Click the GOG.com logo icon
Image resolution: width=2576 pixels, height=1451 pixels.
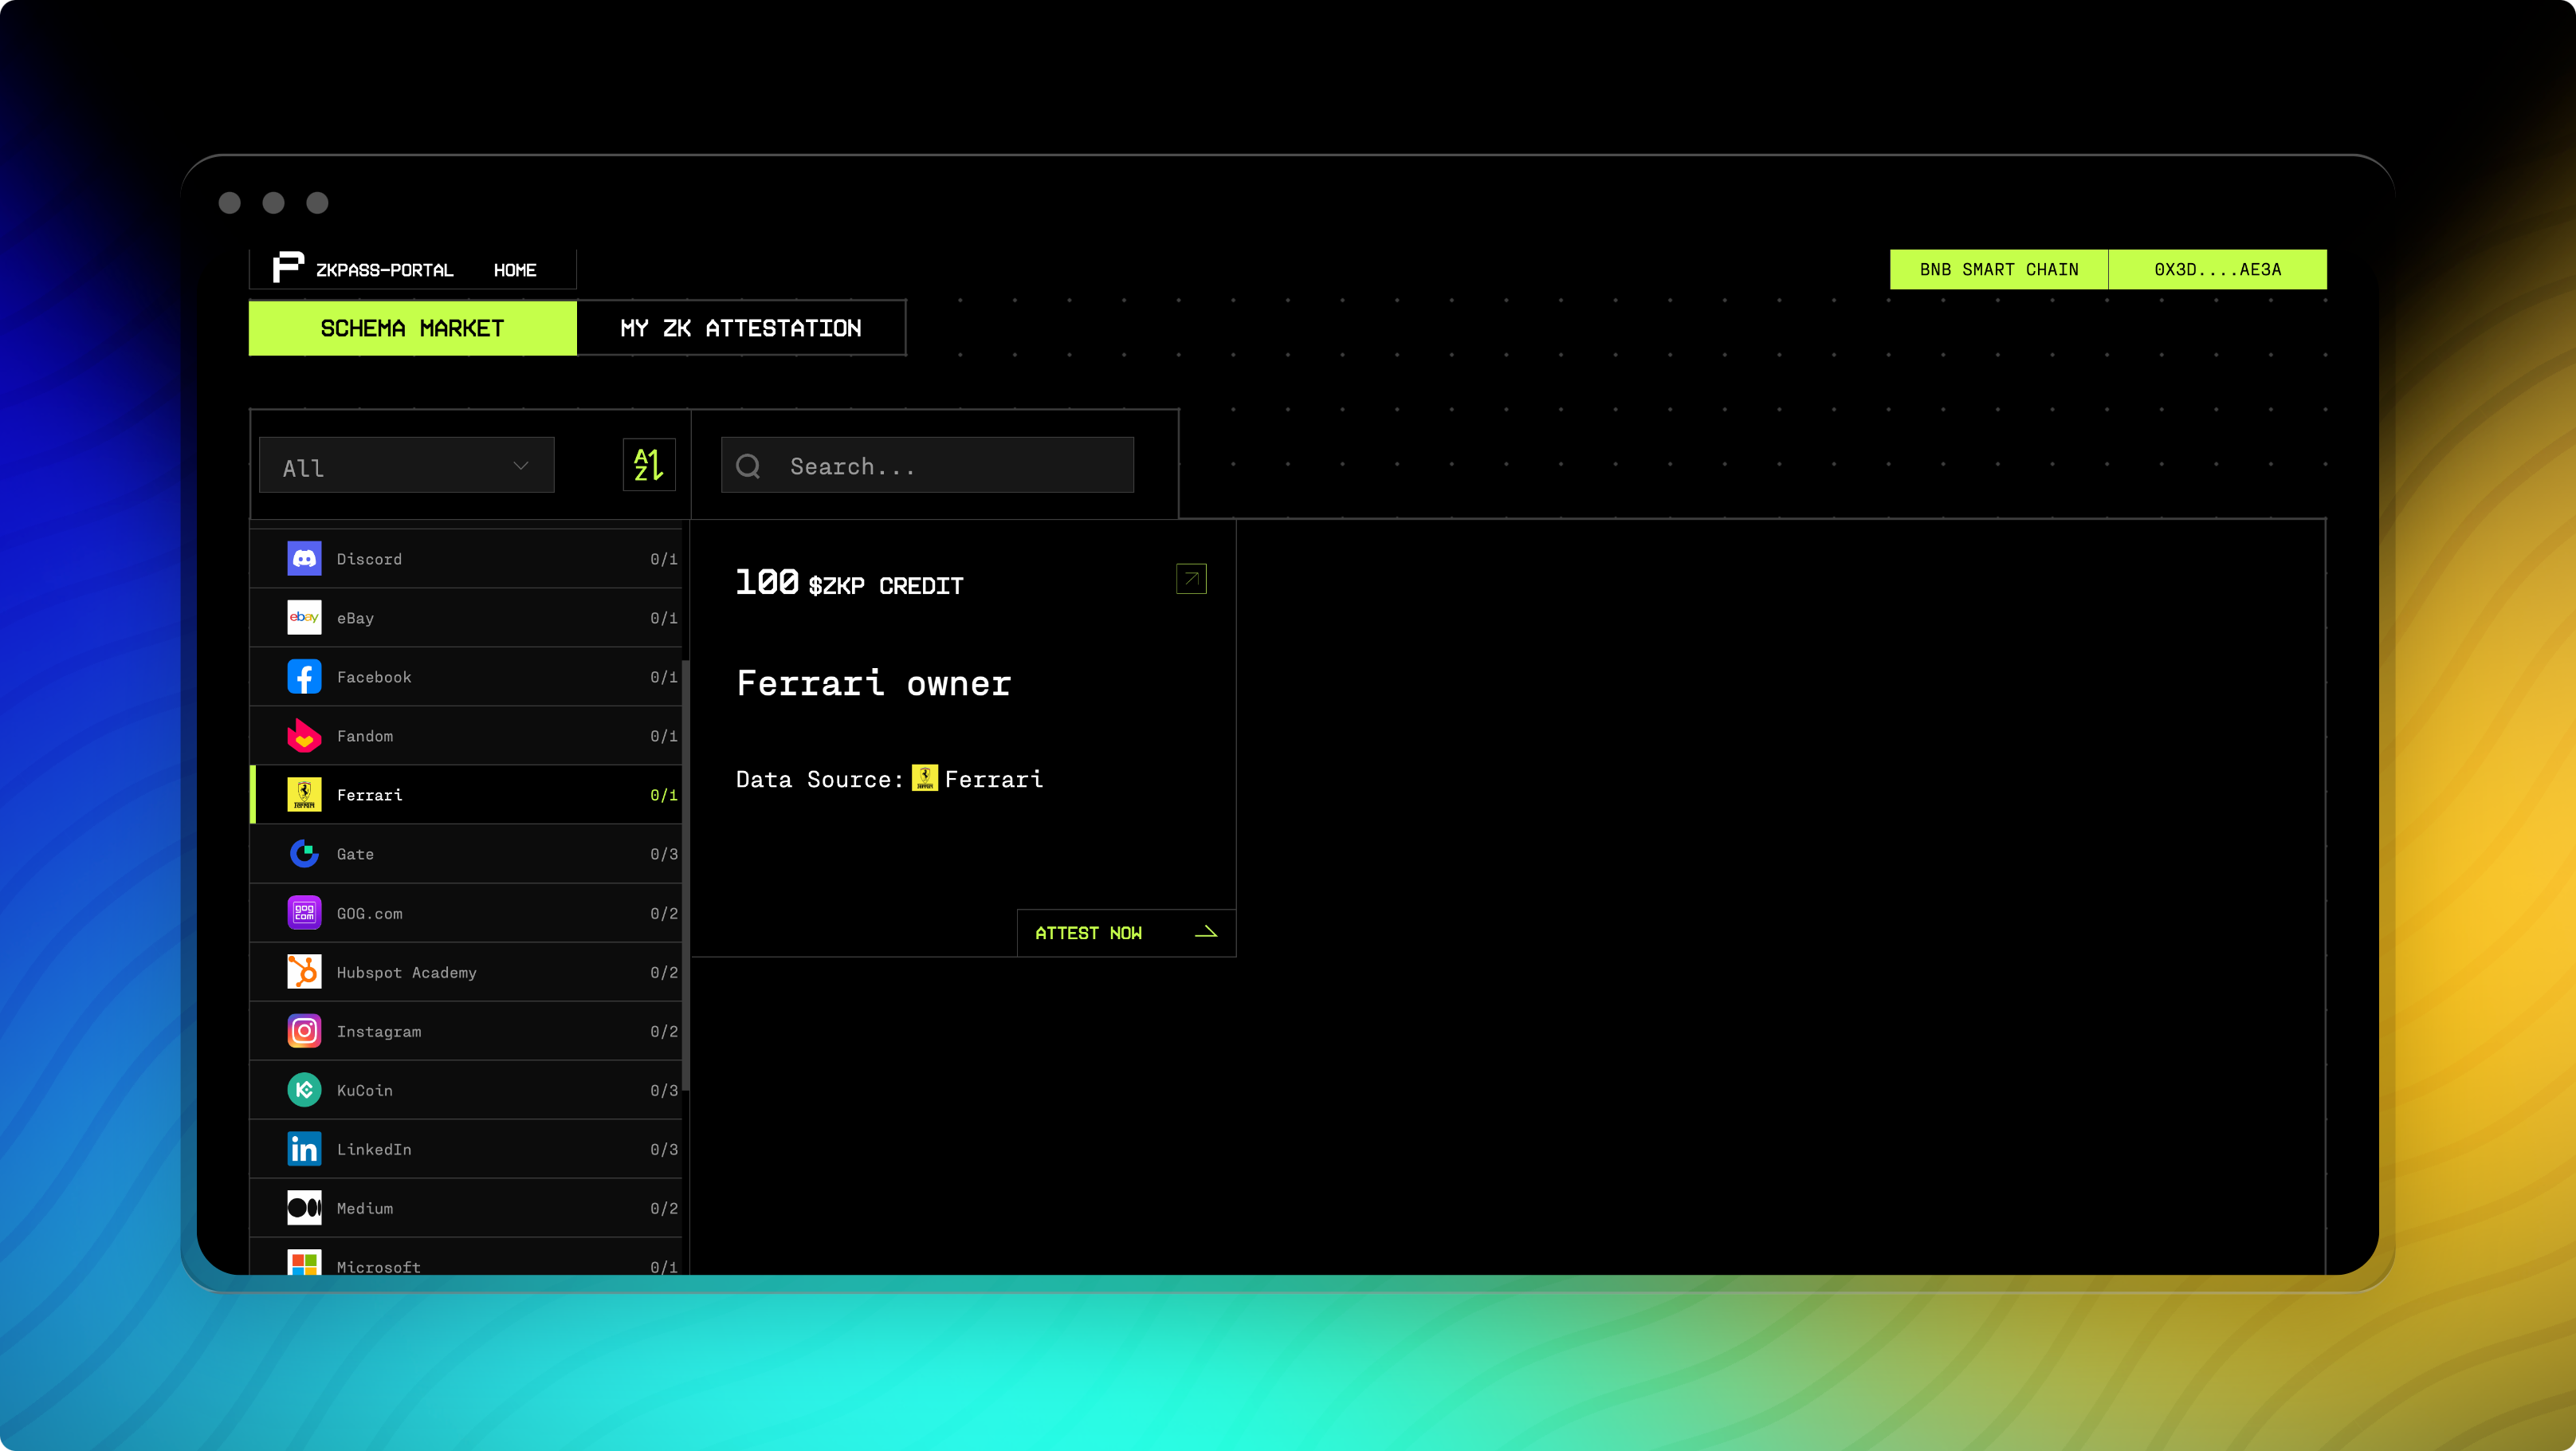tap(304, 912)
